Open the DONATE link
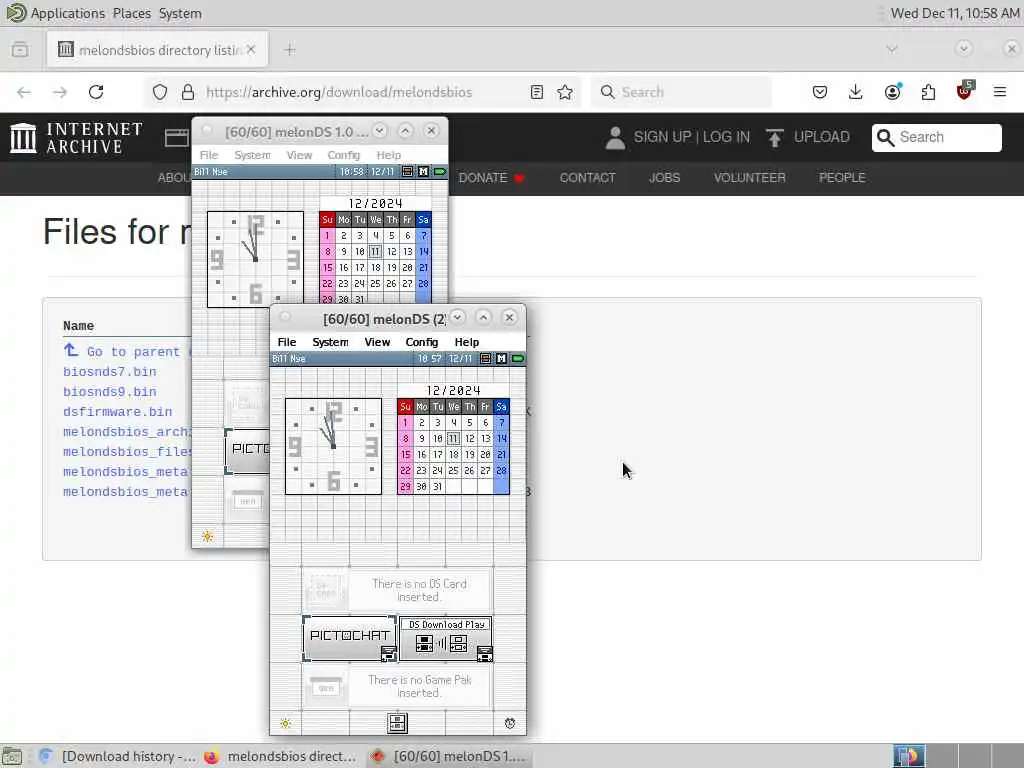Viewport: 1024px width, 768px height. point(491,178)
